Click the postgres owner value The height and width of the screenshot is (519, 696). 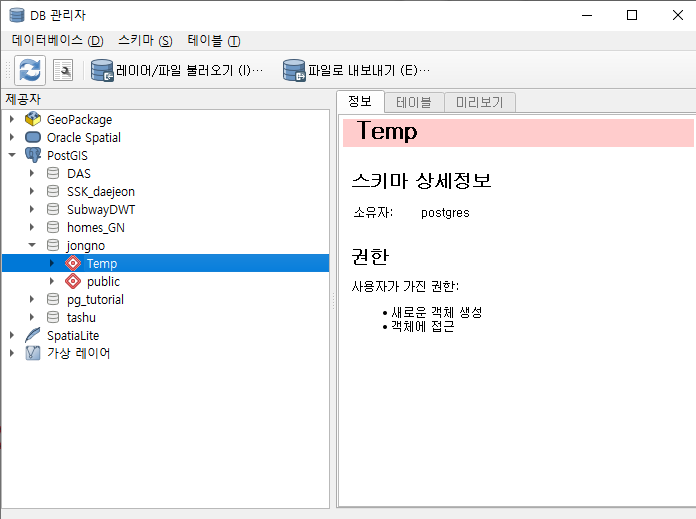(x=445, y=213)
